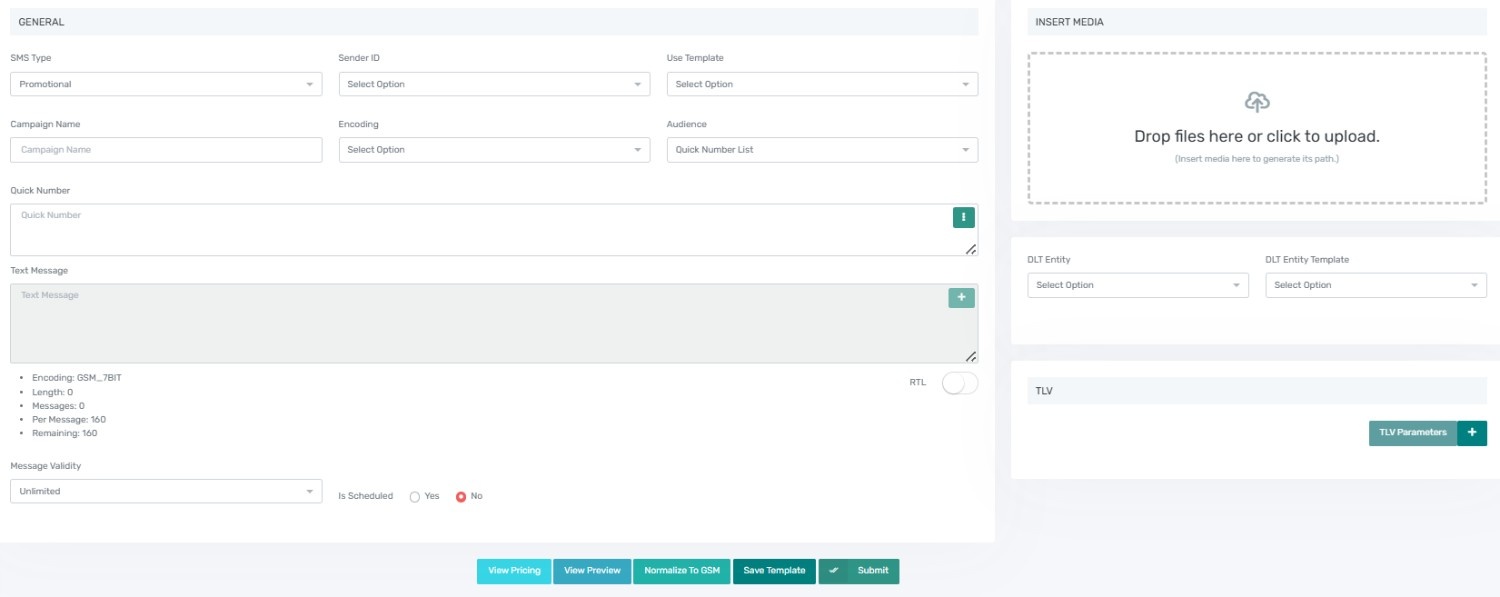Select Yes for Is Scheduled
This screenshot has height=597, width=1500.
pyautogui.click(x=414, y=495)
